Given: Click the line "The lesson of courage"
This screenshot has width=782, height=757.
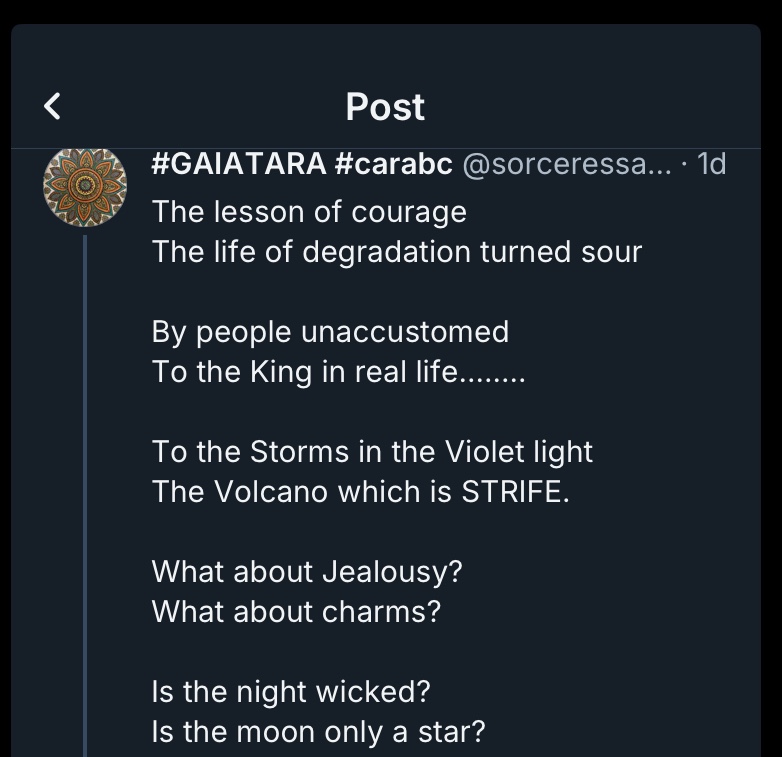Looking at the screenshot, I should point(309,212).
